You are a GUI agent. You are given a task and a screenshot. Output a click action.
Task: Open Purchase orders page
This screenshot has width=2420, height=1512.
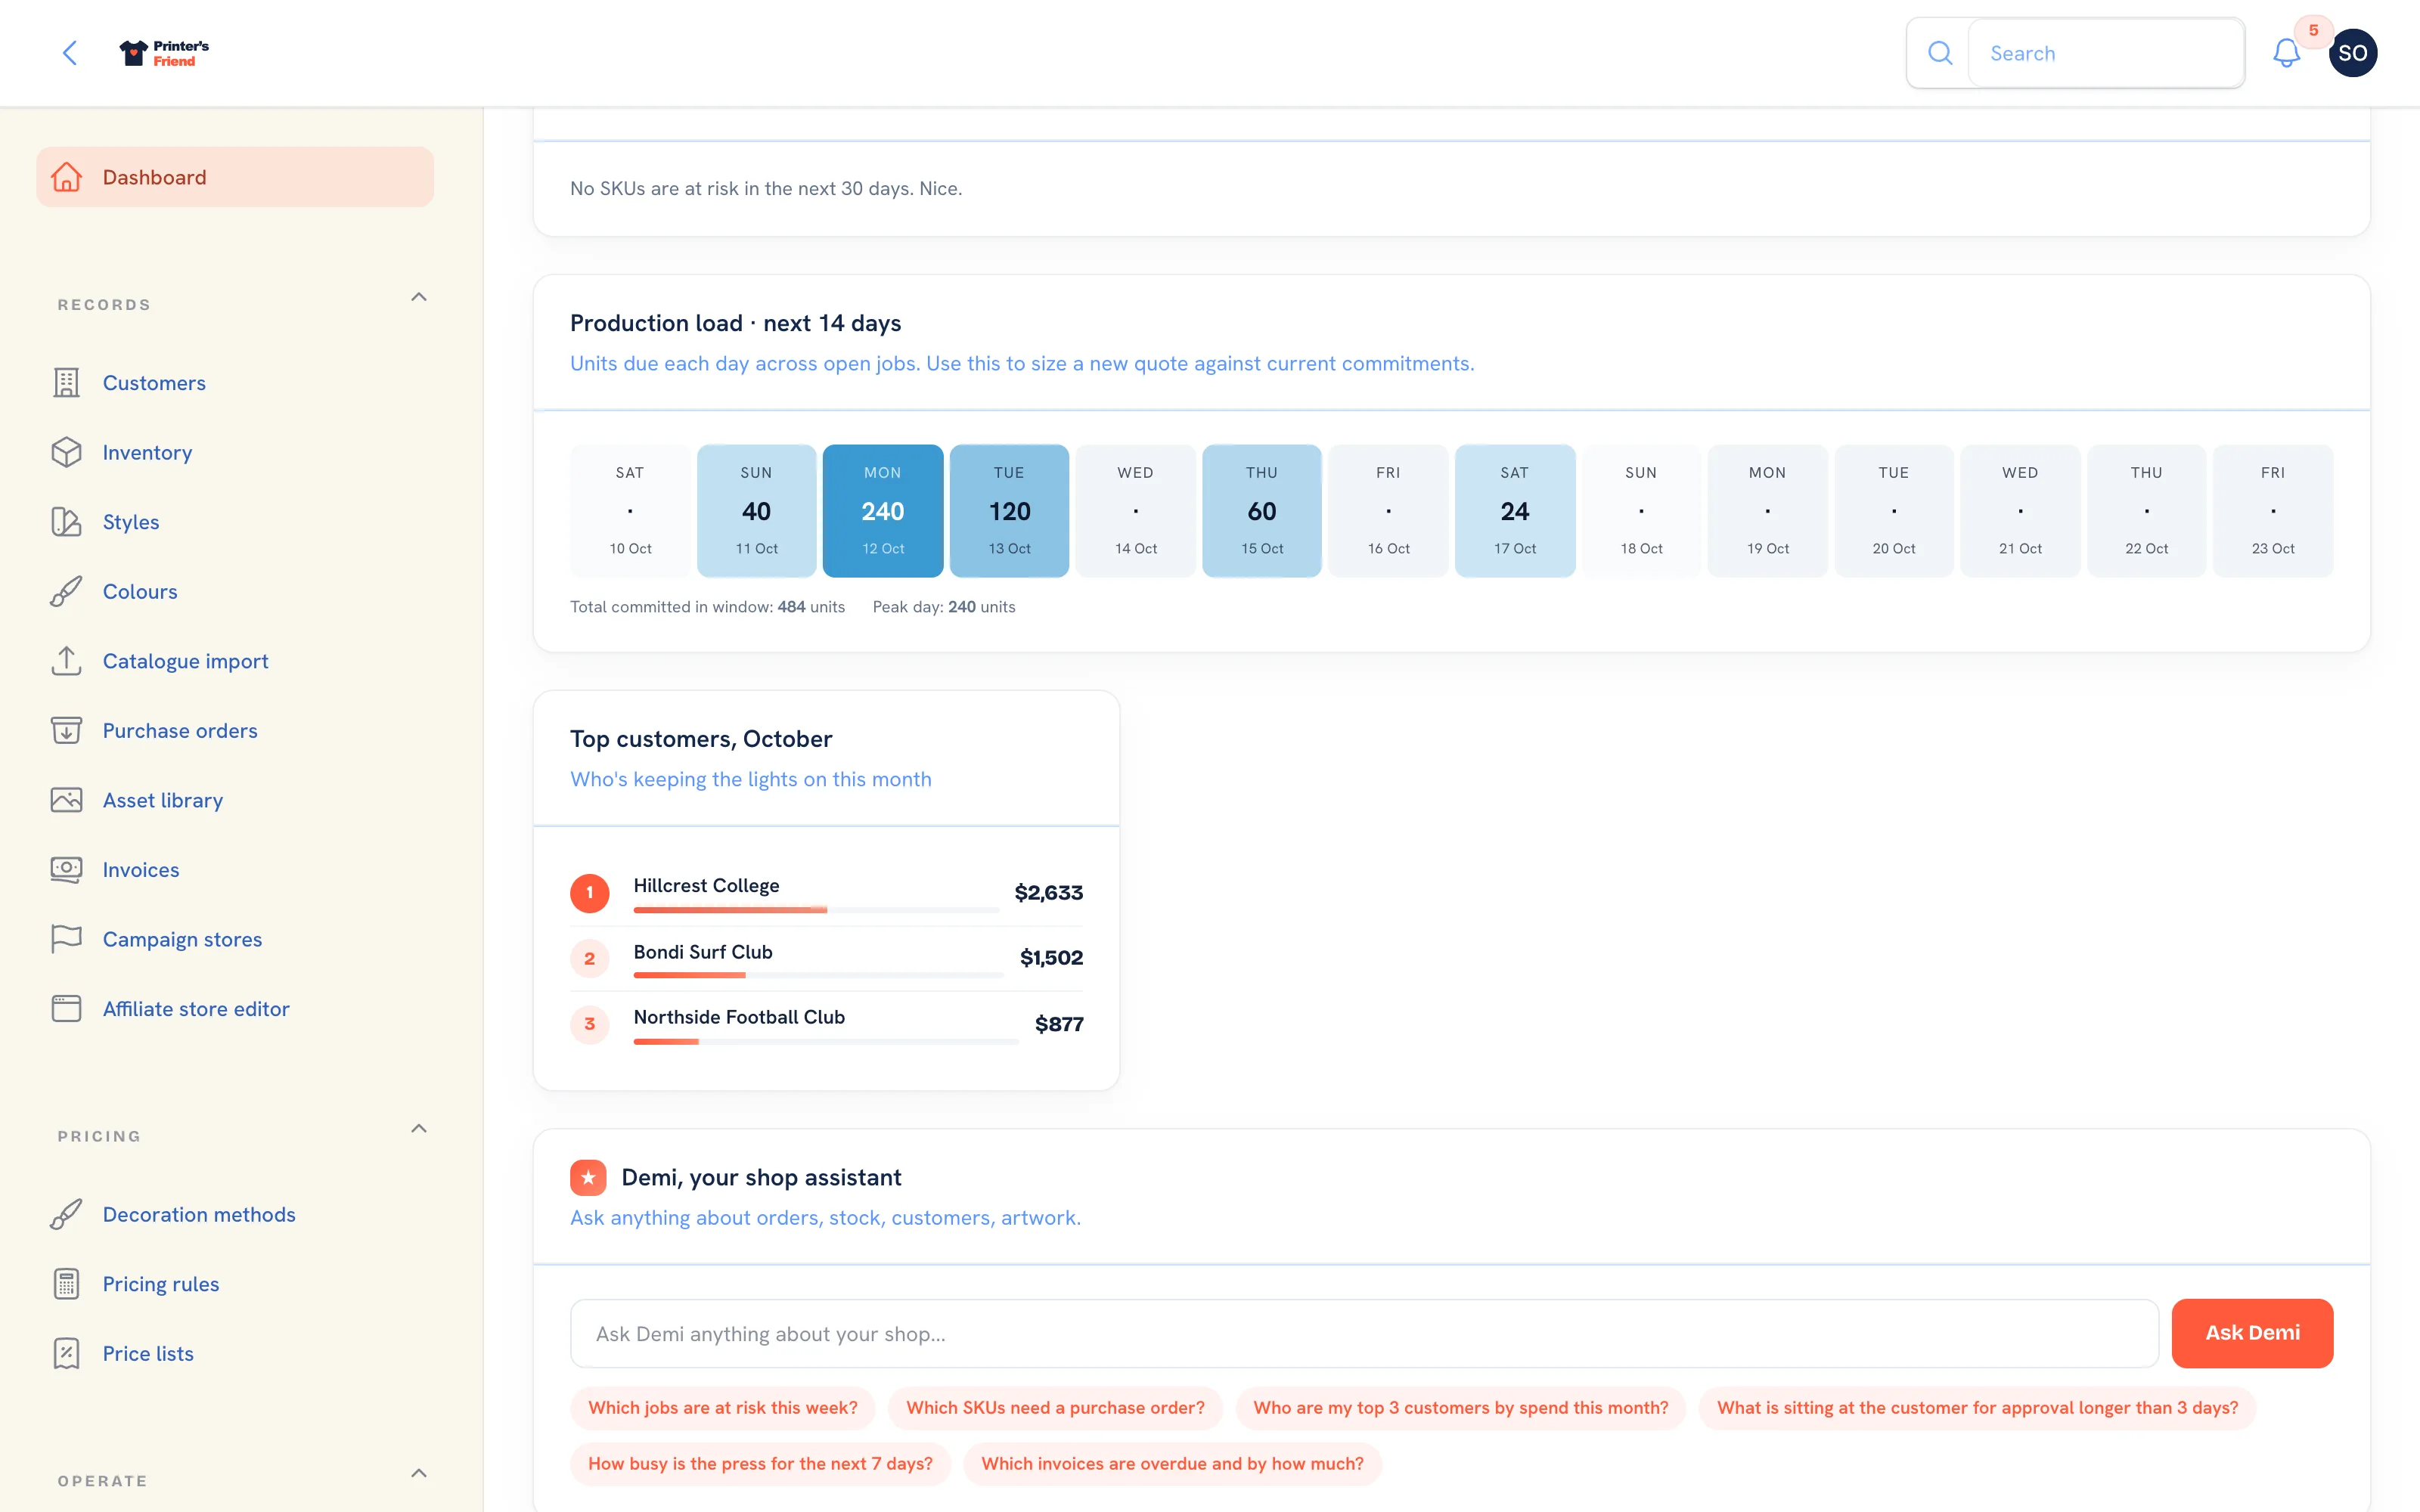(x=235, y=730)
